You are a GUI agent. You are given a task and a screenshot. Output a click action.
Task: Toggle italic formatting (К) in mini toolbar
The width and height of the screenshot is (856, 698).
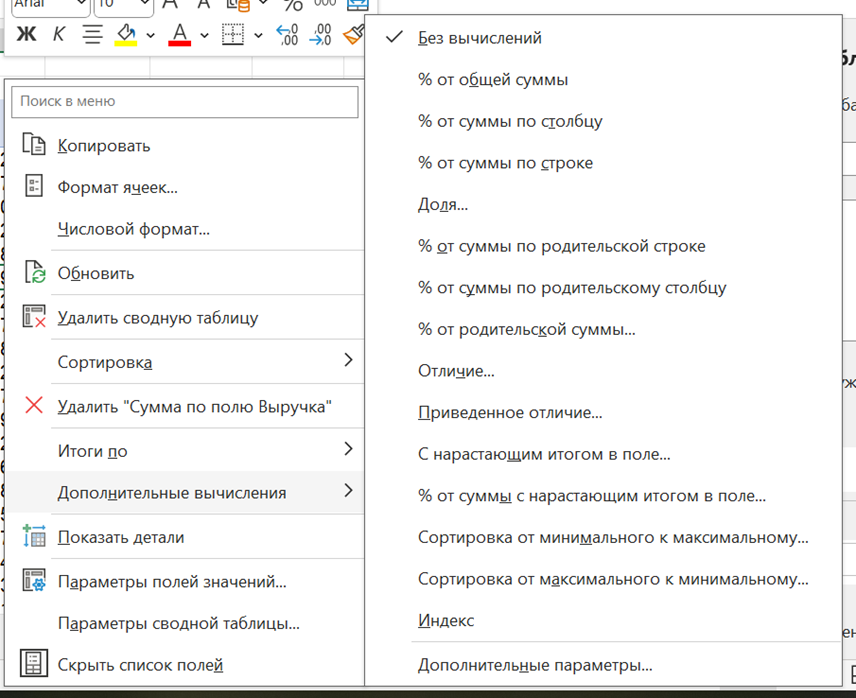click(58, 35)
